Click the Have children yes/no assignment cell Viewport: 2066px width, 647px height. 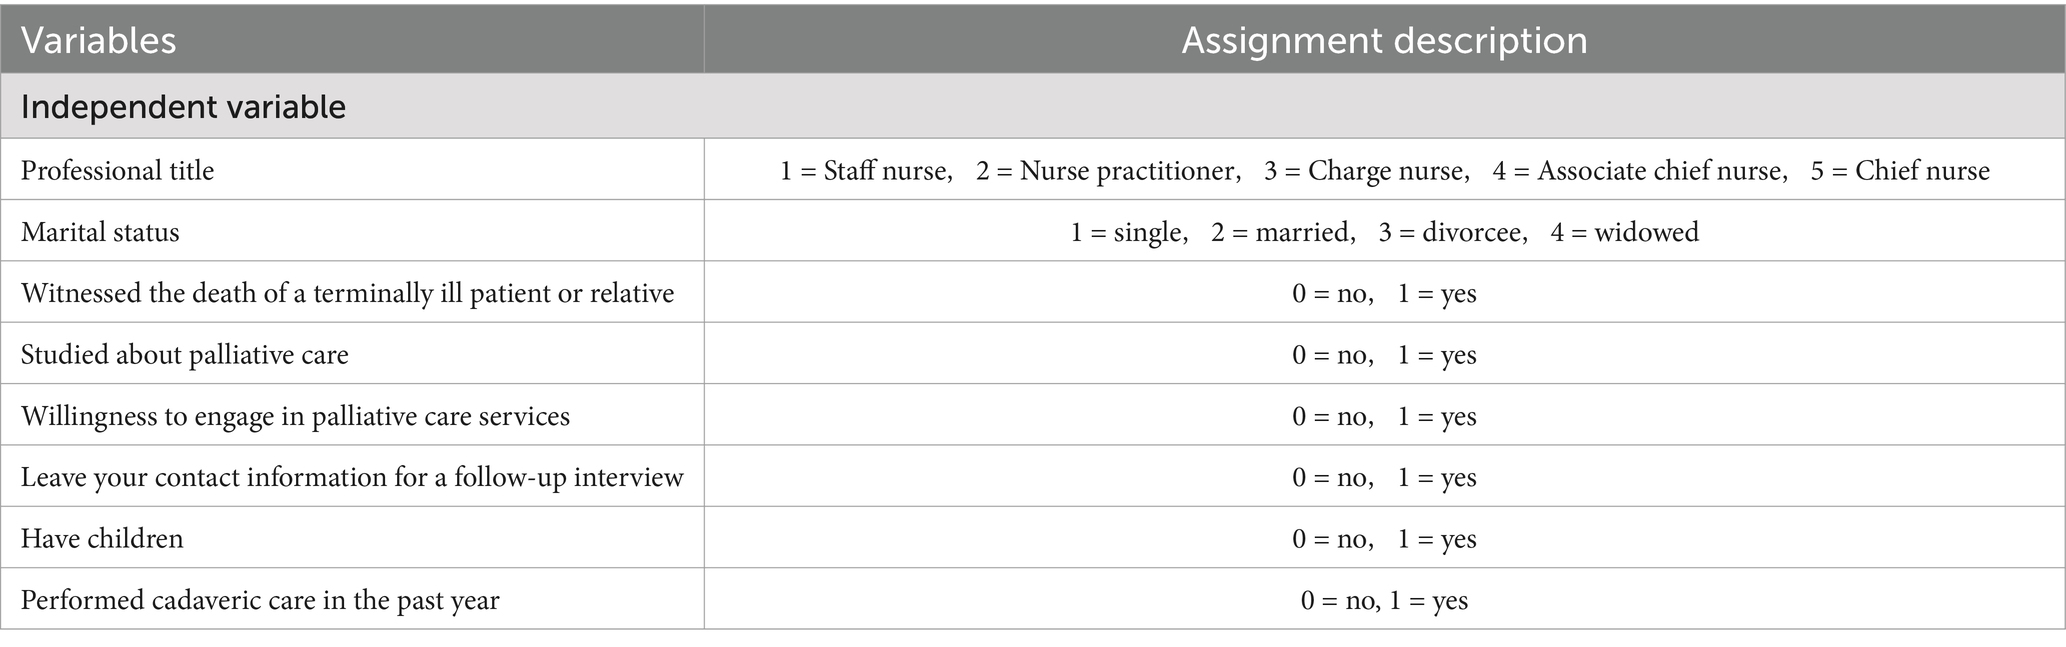1384,539
